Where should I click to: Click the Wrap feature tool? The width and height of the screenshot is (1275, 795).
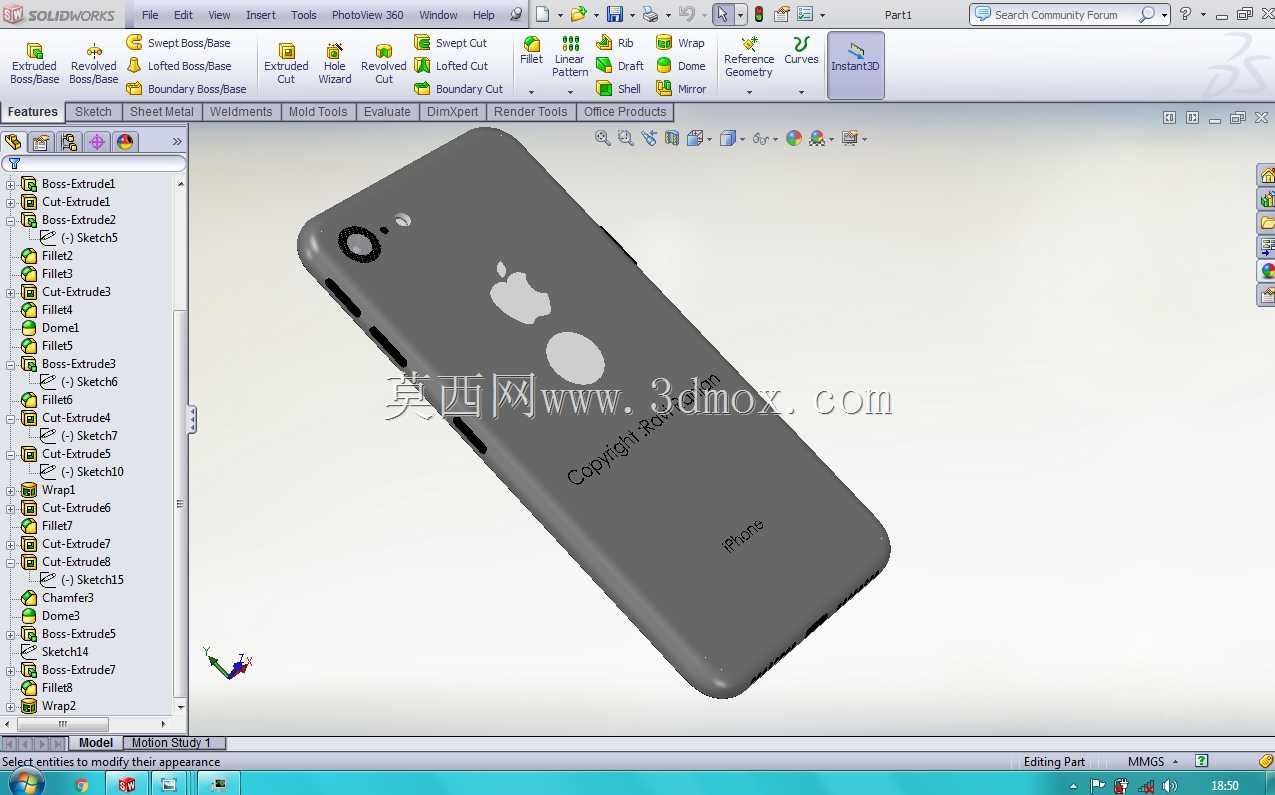coord(680,43)
